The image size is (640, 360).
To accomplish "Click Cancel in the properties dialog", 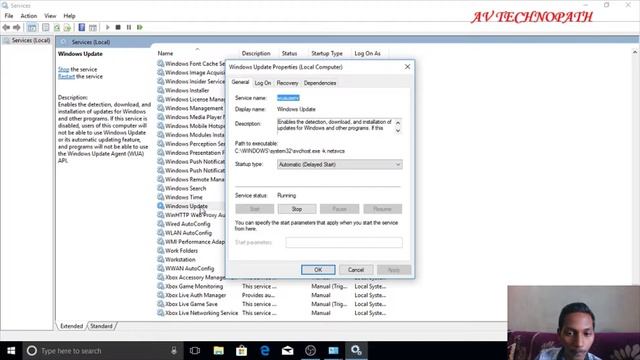I will click(356, 270).
